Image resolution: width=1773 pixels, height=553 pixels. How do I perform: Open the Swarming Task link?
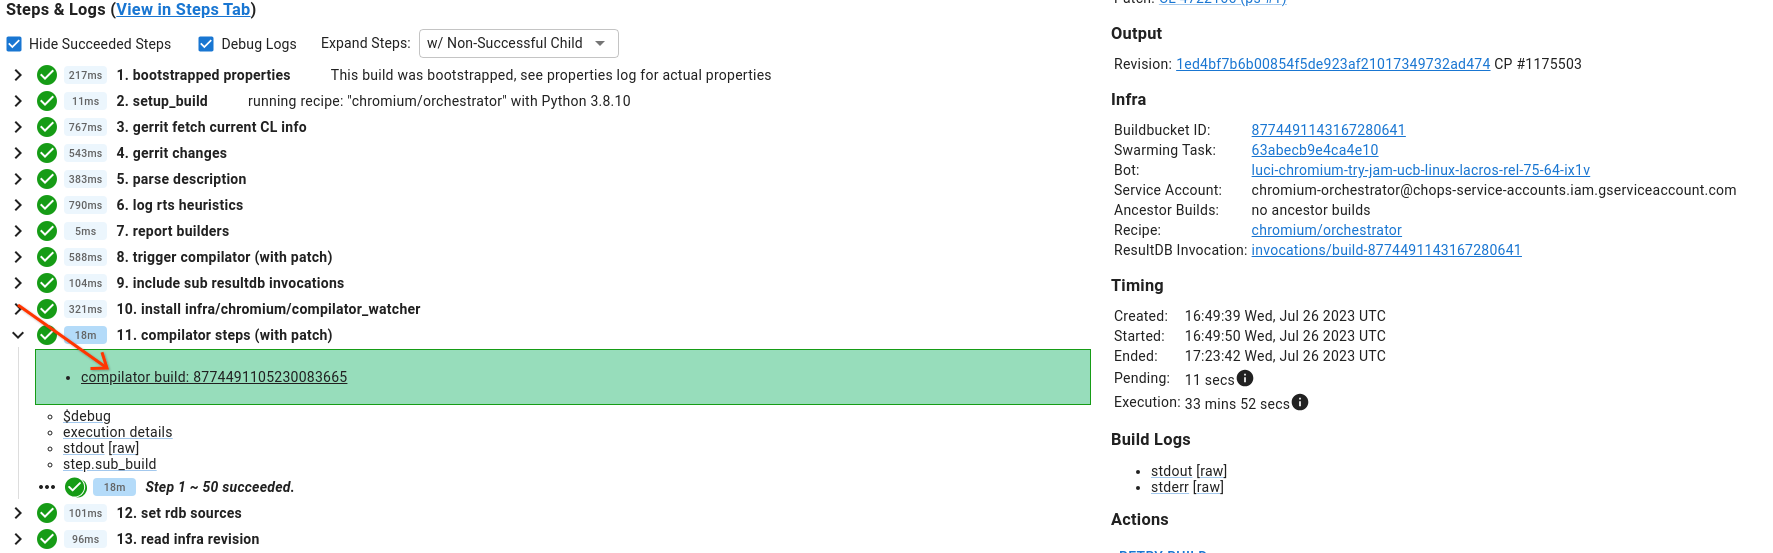(1314, 150)
